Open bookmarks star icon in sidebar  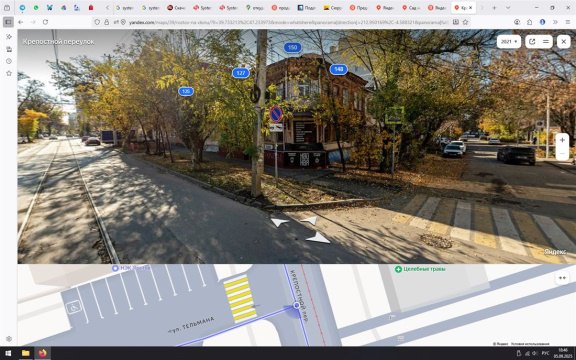tap(9, 73)
